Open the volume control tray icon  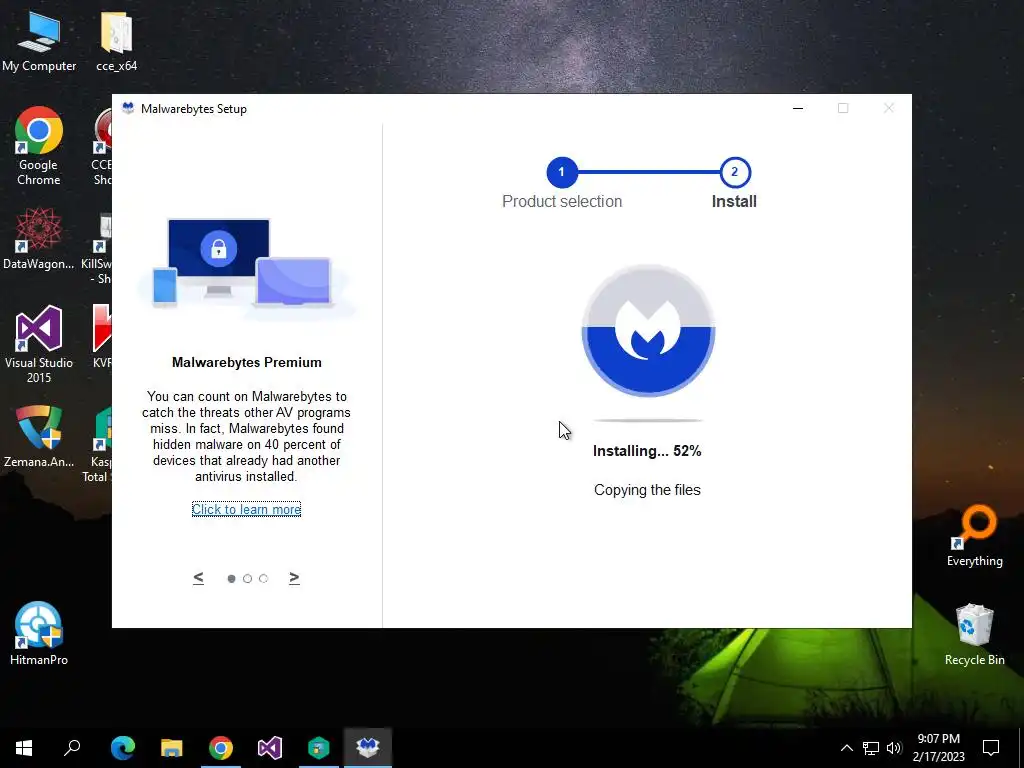(894, 748)
